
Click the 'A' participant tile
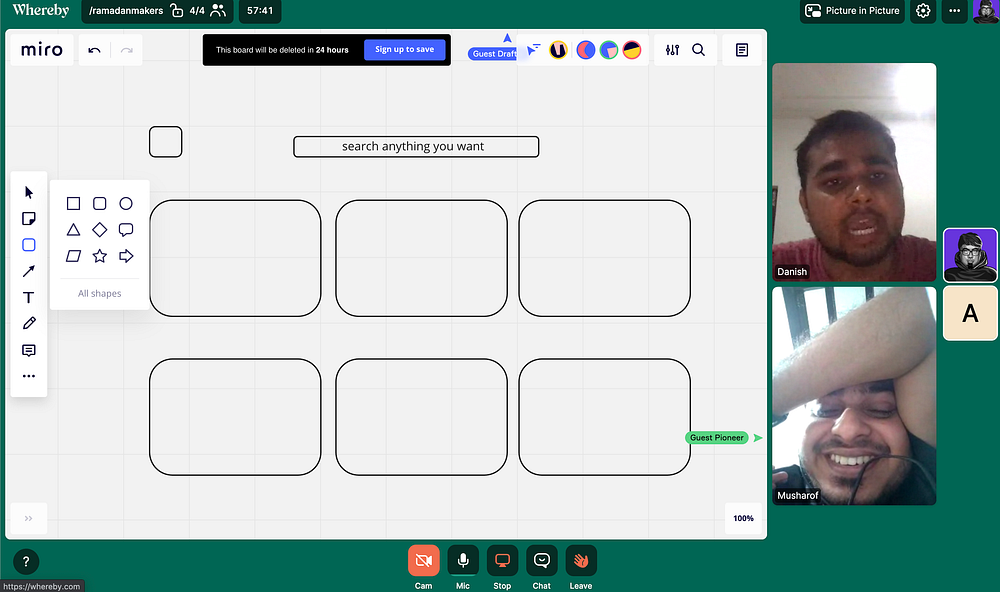(971, 313)
